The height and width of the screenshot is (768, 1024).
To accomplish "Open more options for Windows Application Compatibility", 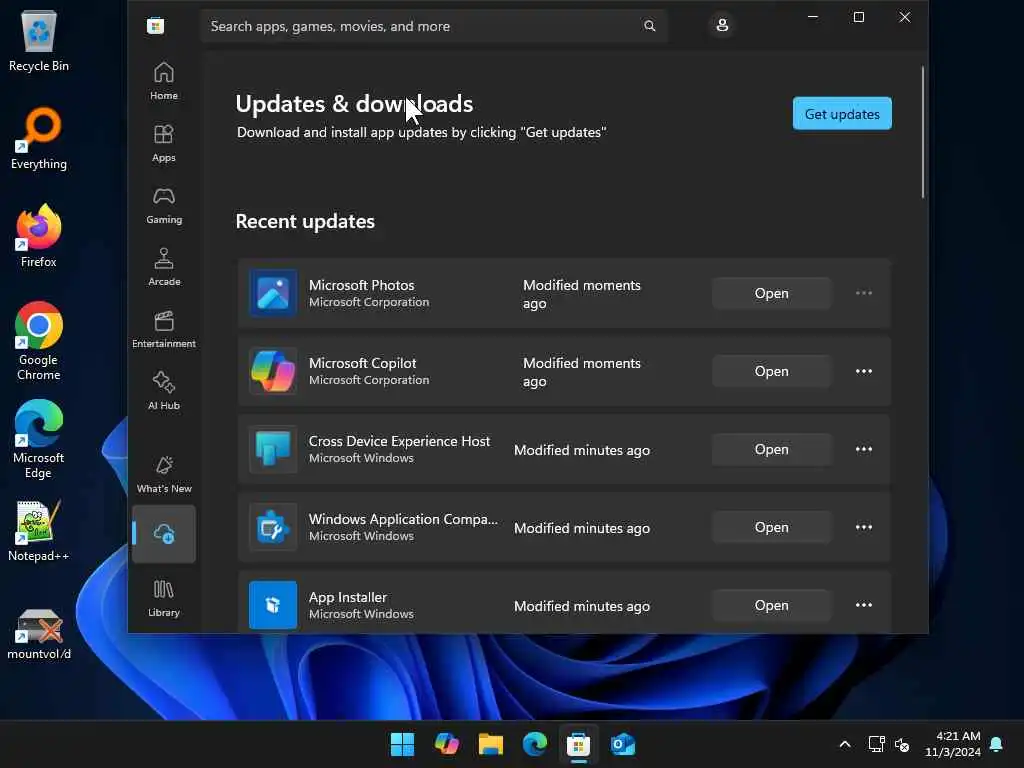I will [x=863, y=527].
